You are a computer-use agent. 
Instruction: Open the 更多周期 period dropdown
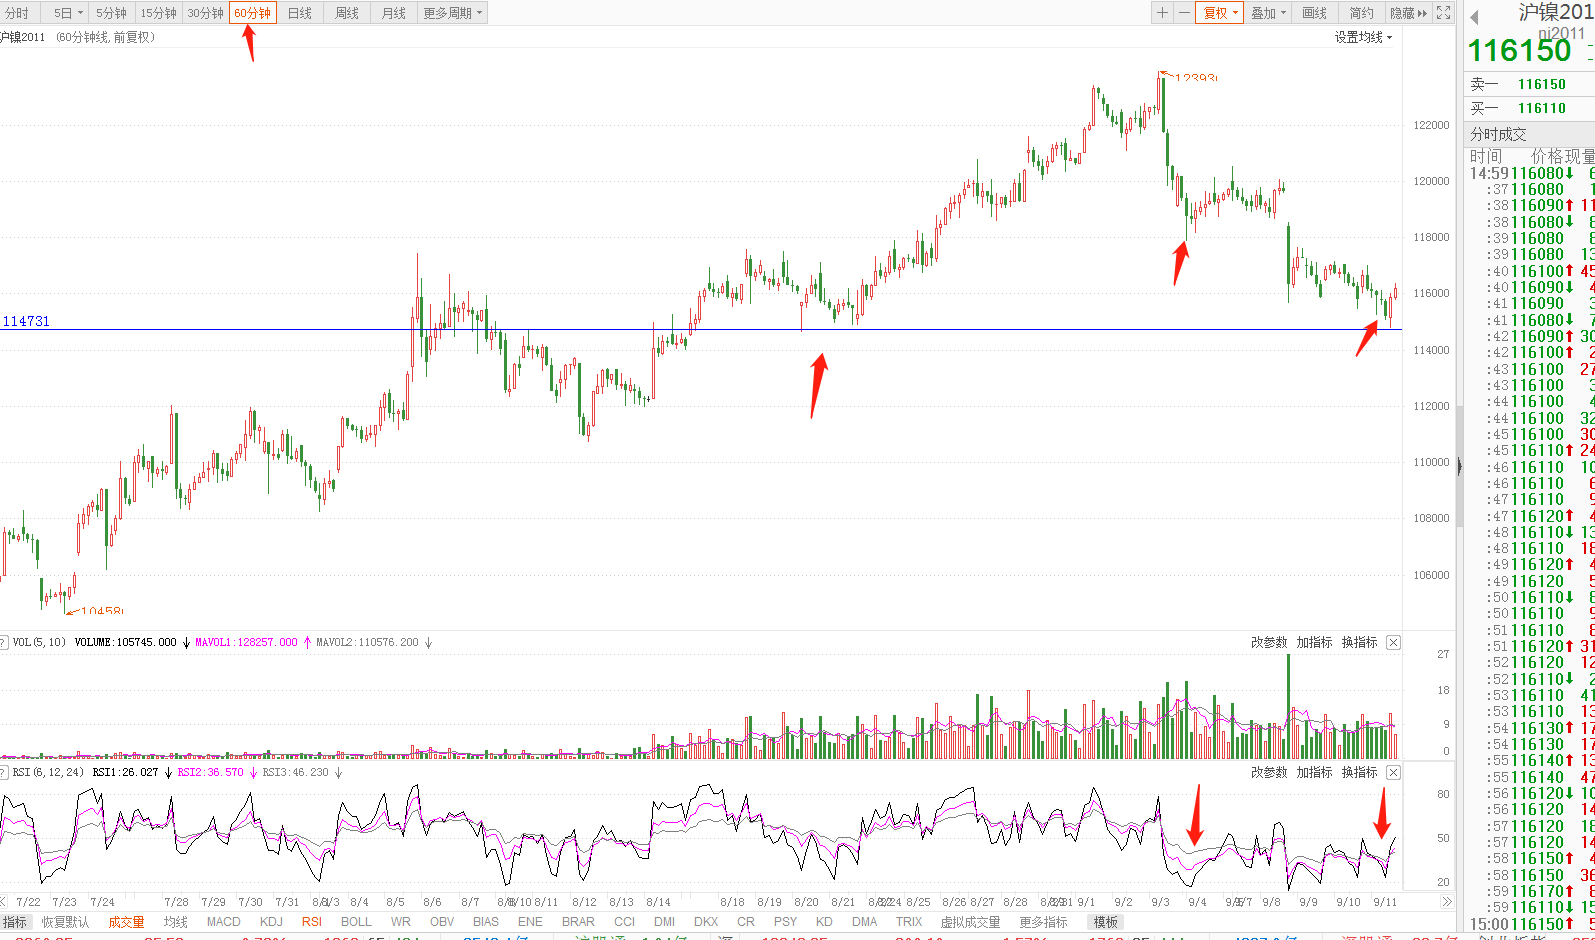click(452, 13)
